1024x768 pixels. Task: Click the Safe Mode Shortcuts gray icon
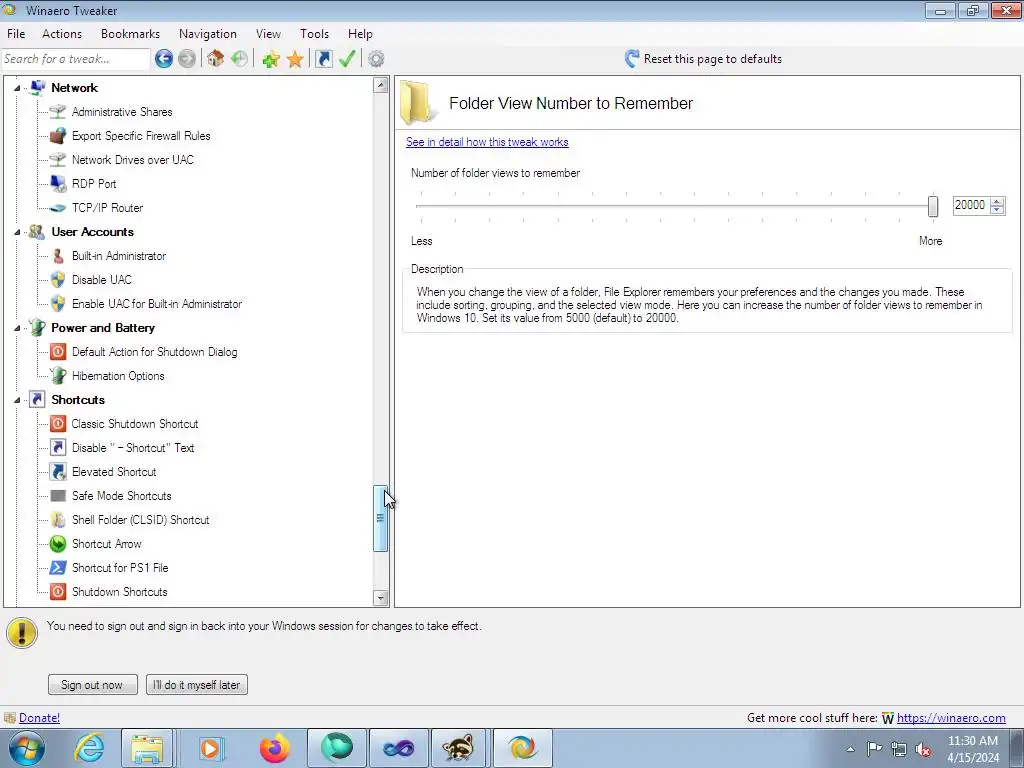58,496
